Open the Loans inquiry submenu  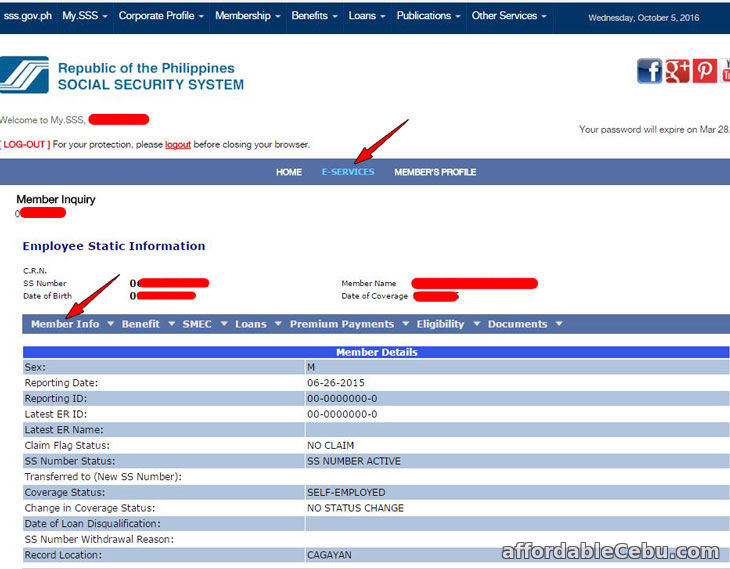click(251, 324)
